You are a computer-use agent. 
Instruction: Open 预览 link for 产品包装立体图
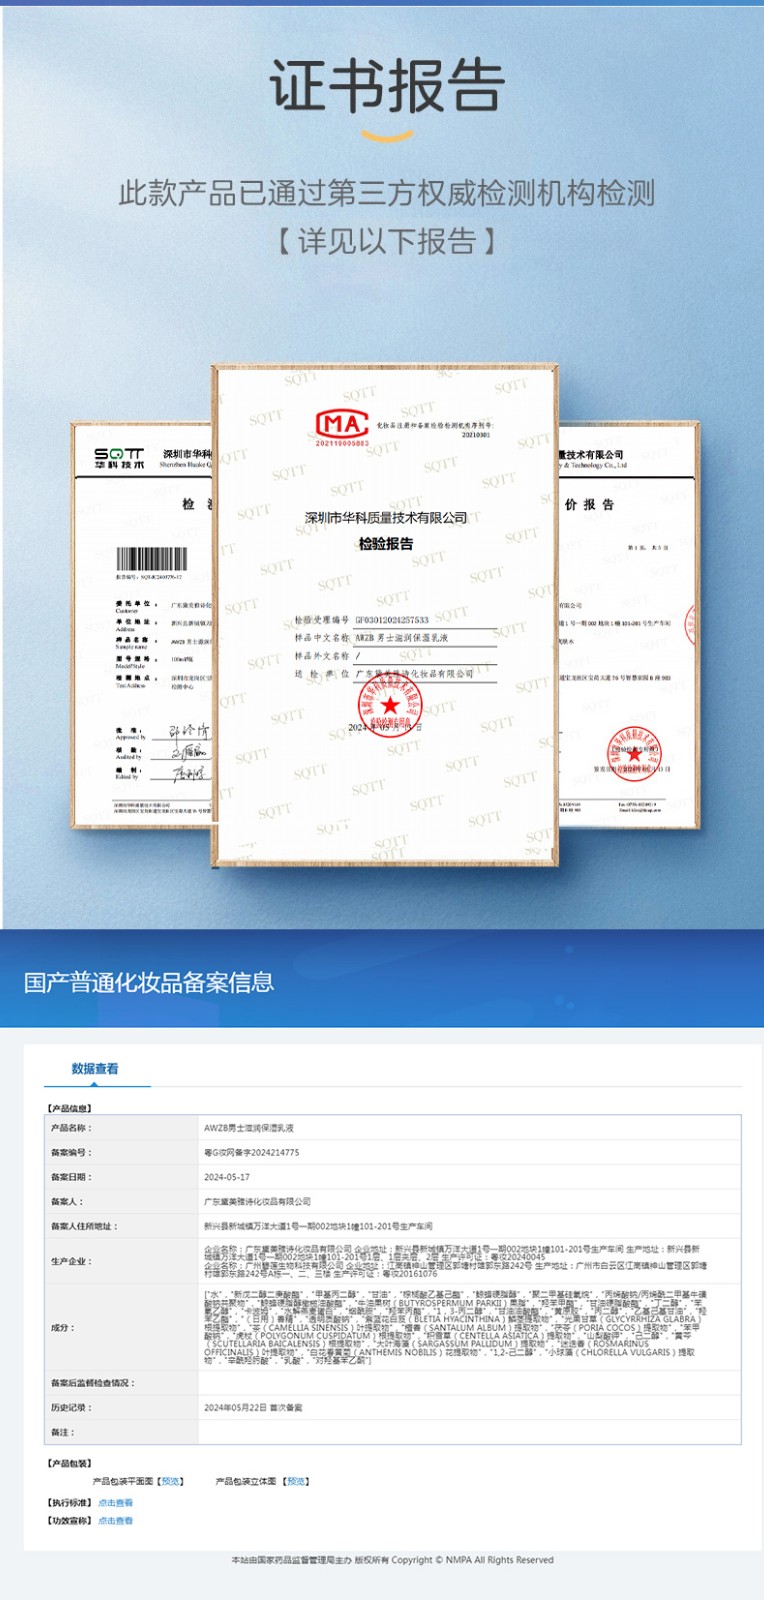click(x=296, y=1481)
